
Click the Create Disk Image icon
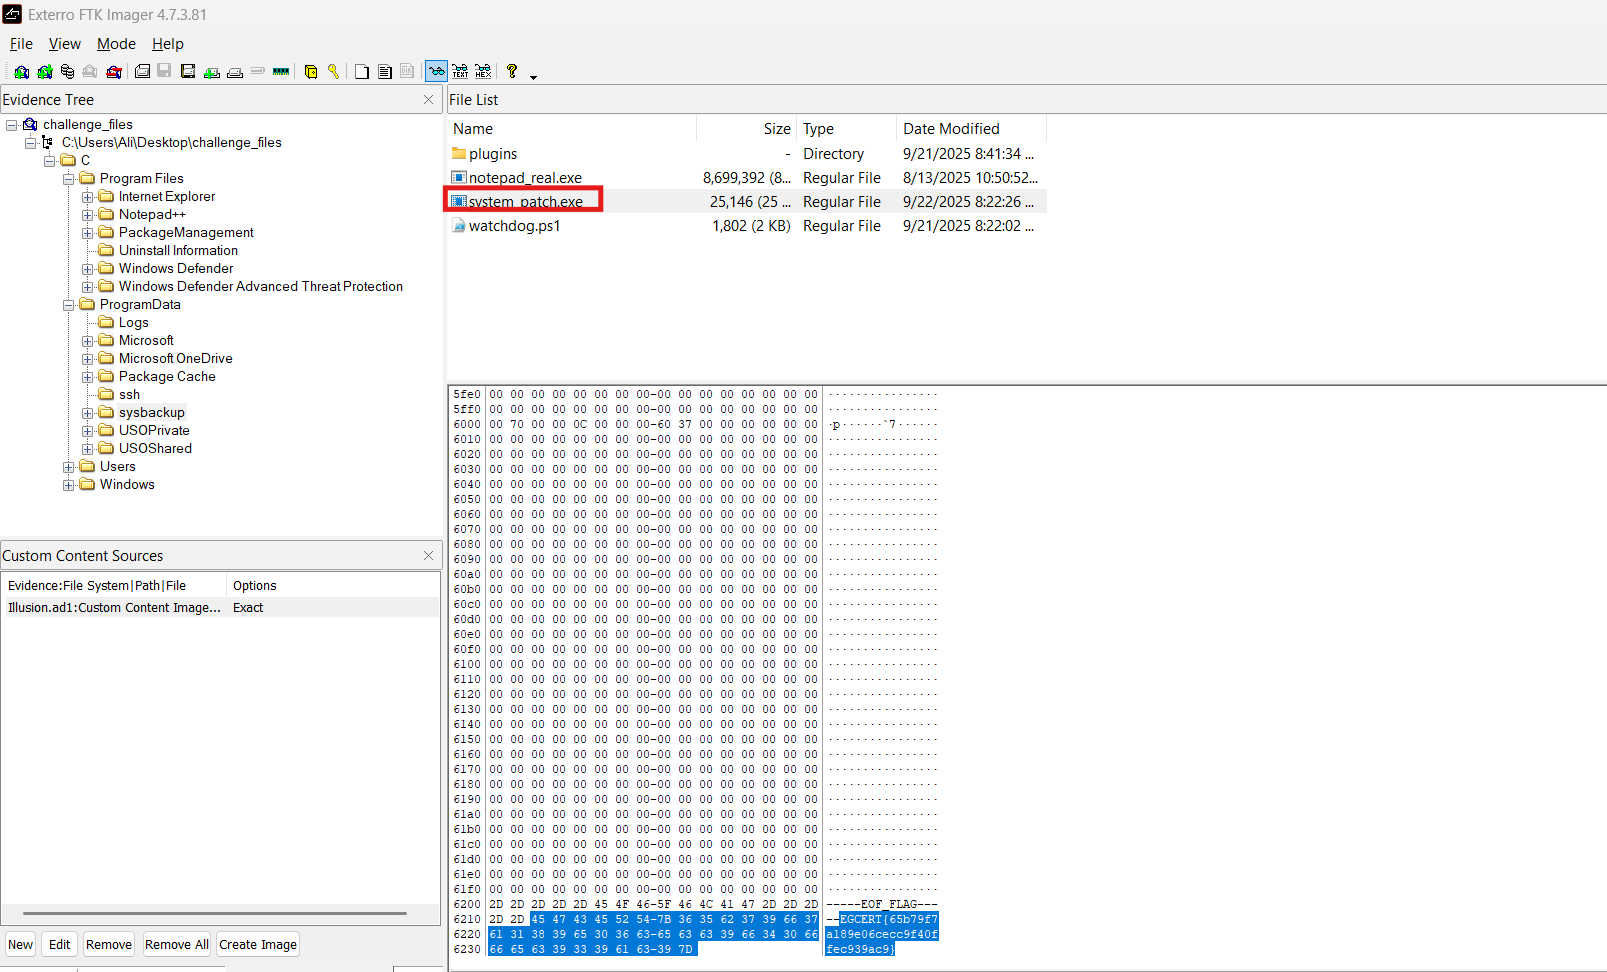(142, 72)
